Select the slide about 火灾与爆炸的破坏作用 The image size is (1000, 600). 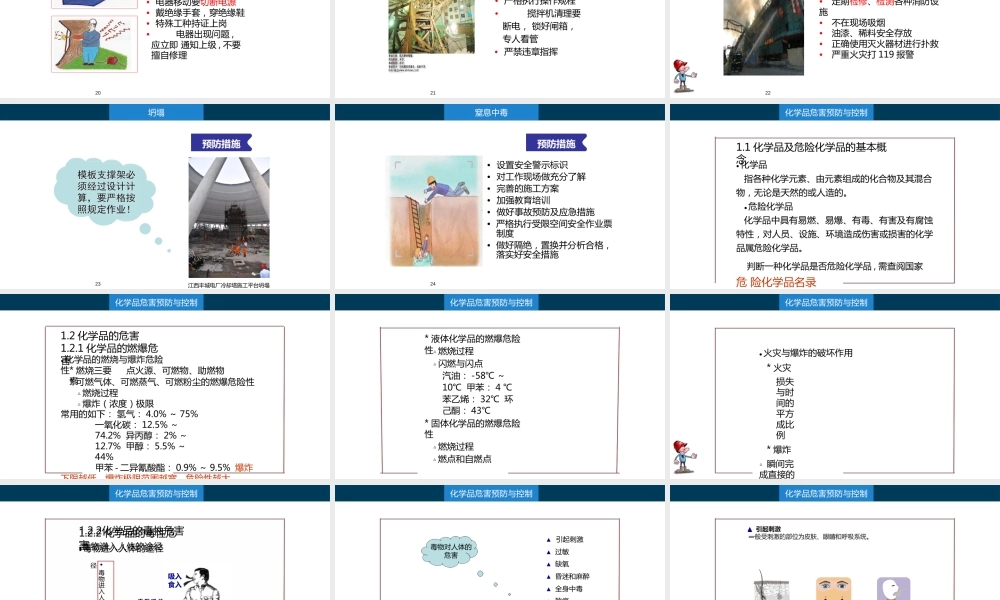(835, 386)
